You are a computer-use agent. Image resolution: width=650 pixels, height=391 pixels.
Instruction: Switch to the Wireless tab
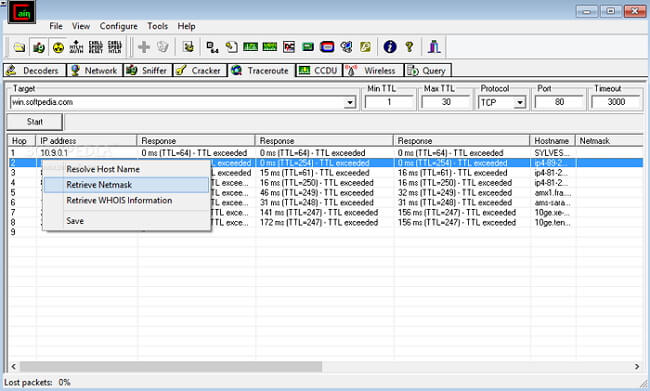pyautogui.click(x=373, y=70)
